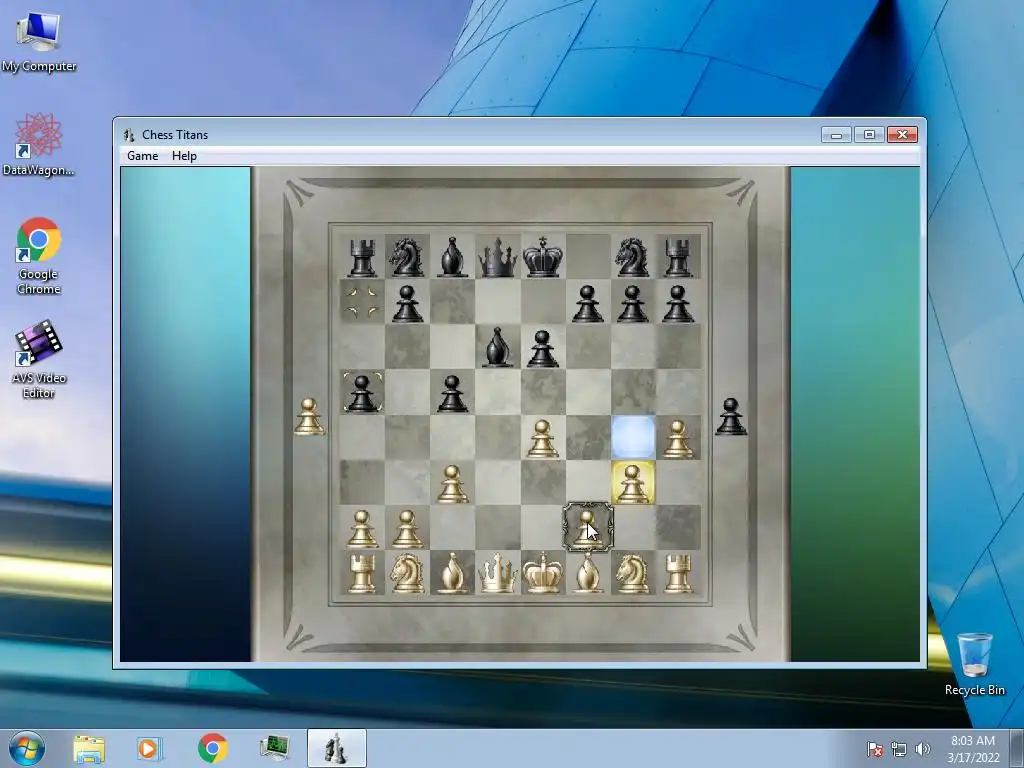Select the white pawn on e4
1024x768 pixels.
coord(543,438)
